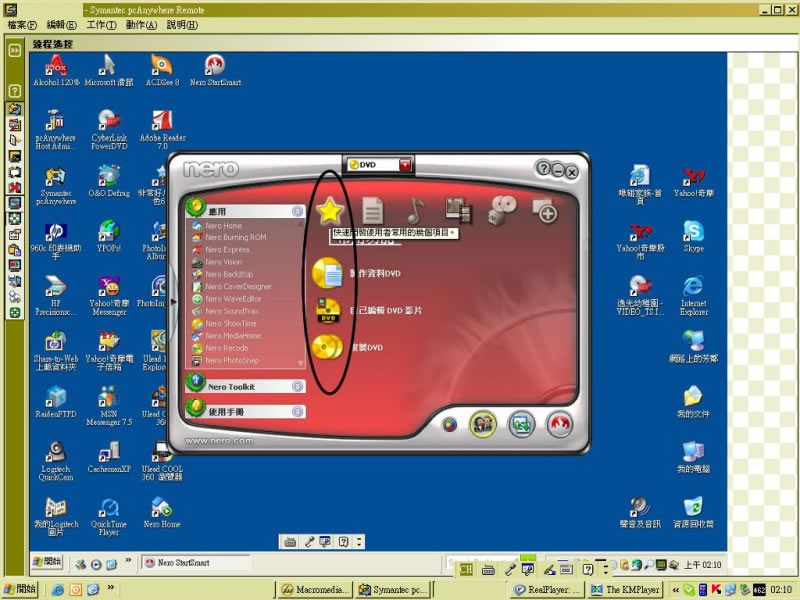Click the CyberLink PowerDVD desktop icon
This screenshot has width=800, height=600.
click(x=109, y=130)
